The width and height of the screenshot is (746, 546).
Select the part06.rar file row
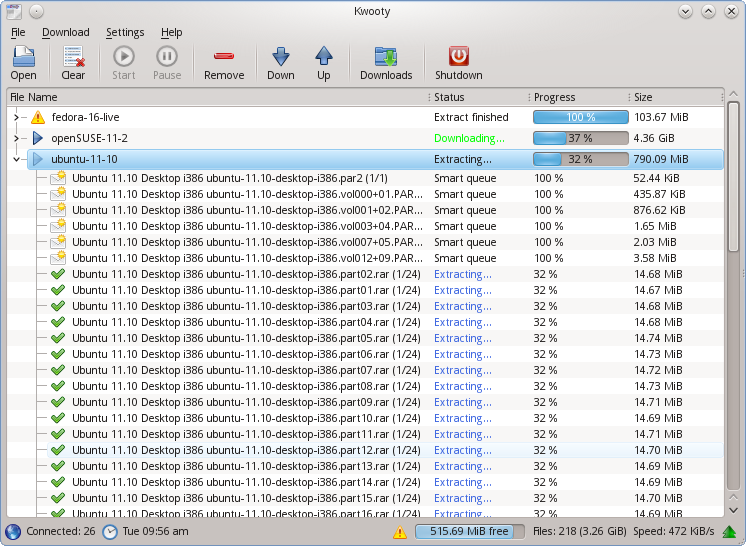385,354
